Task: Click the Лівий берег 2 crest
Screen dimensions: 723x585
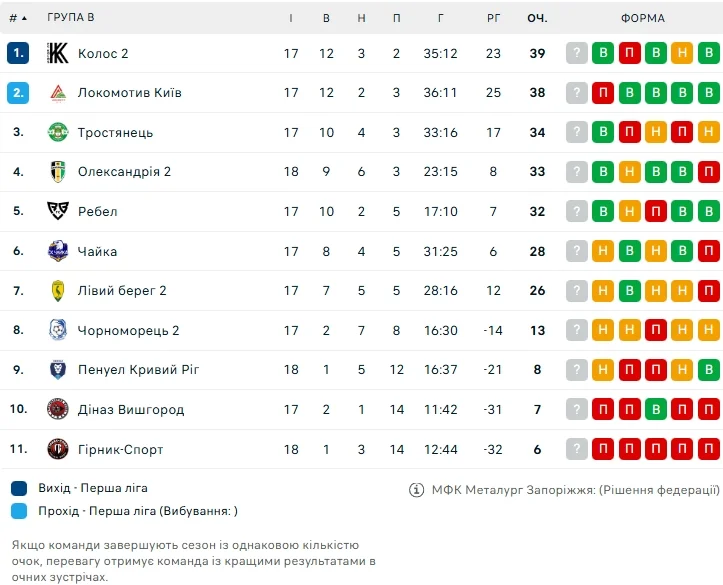Action: click(58, 291)
